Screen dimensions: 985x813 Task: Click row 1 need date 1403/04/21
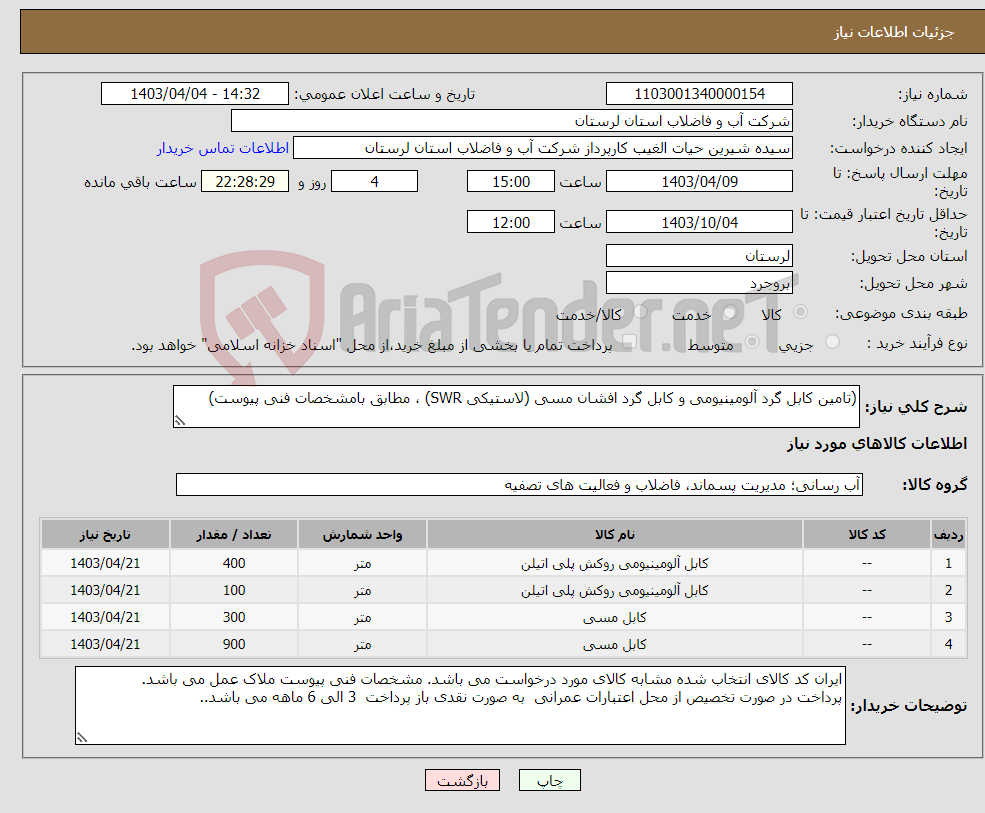(x=105, y=564)
